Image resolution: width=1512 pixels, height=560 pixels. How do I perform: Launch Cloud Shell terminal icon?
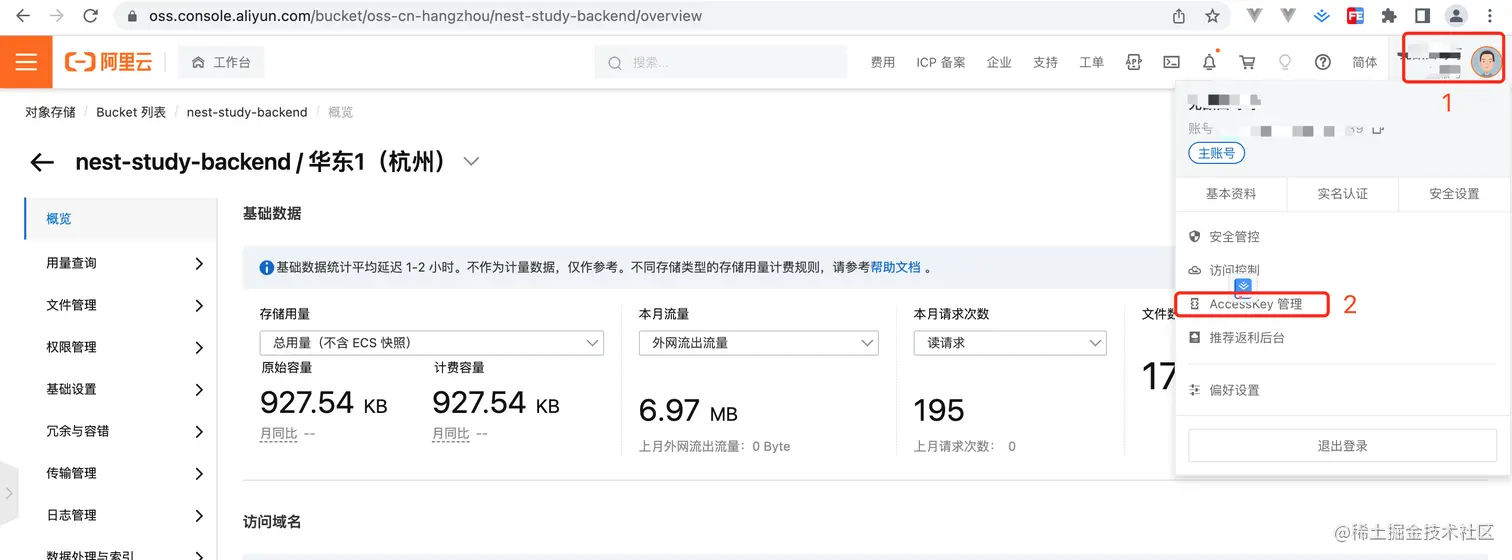pos(1171,62)
